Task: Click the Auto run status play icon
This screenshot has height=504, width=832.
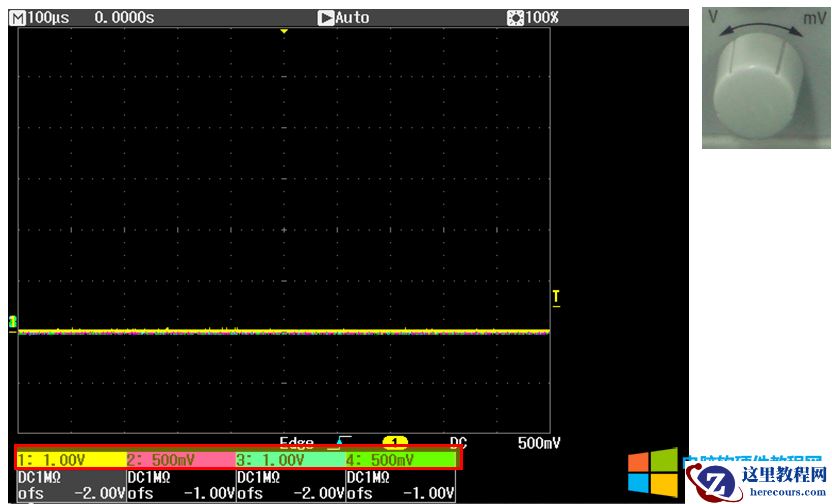Action: (x=326, y=18)
